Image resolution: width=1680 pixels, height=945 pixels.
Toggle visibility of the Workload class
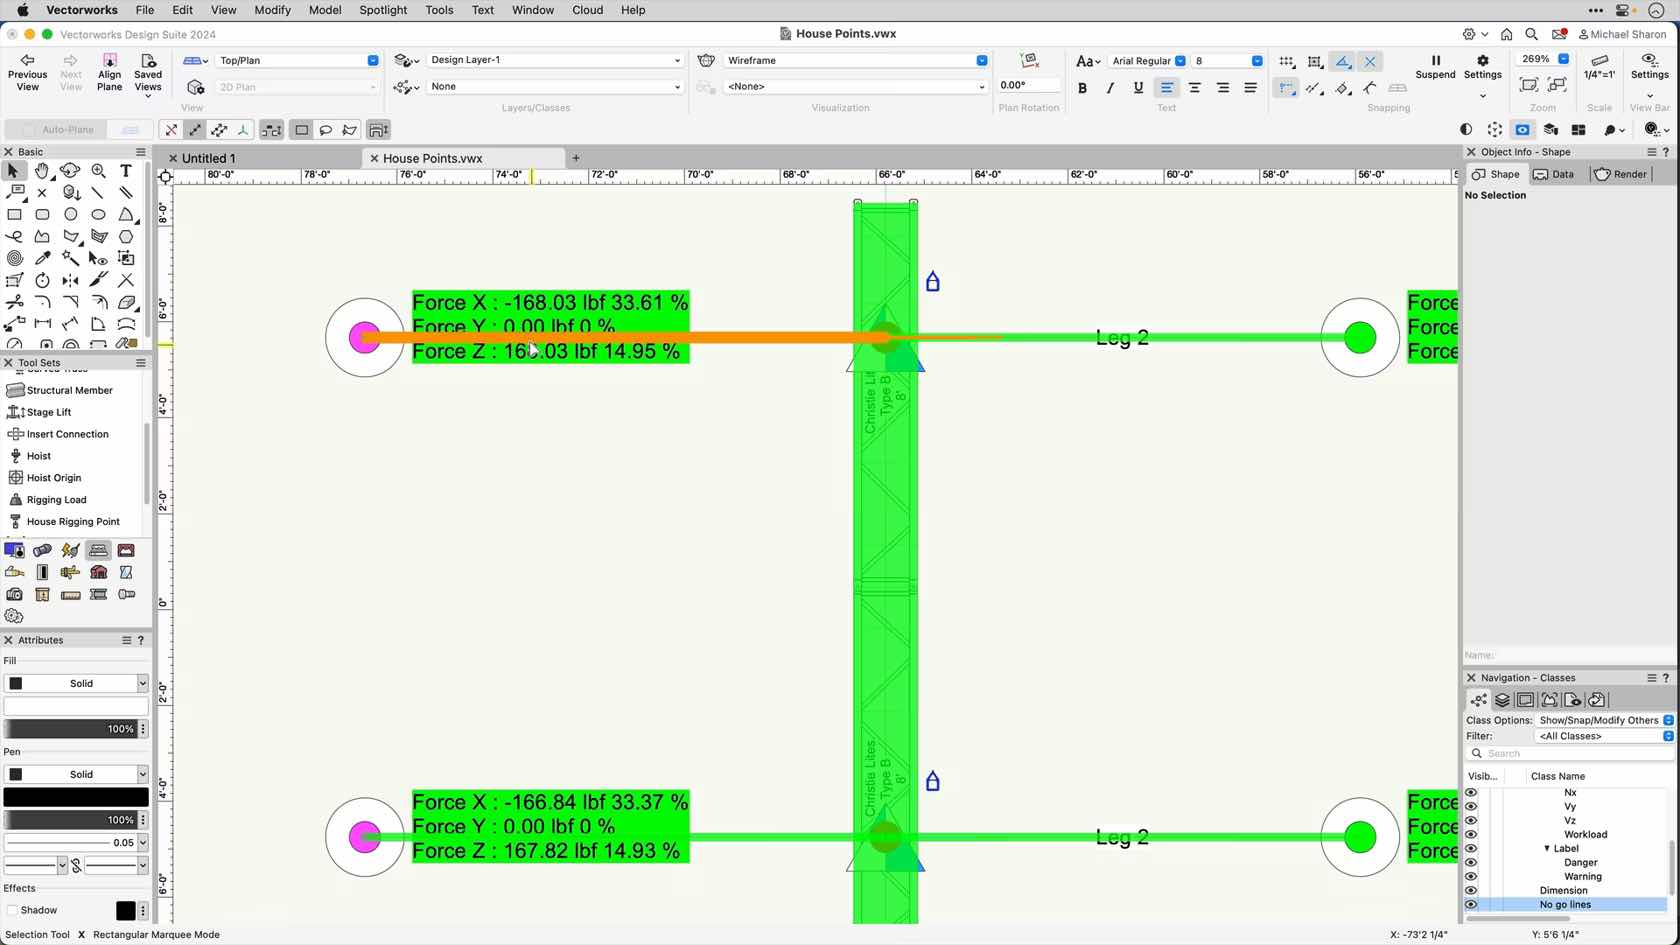1471,834
